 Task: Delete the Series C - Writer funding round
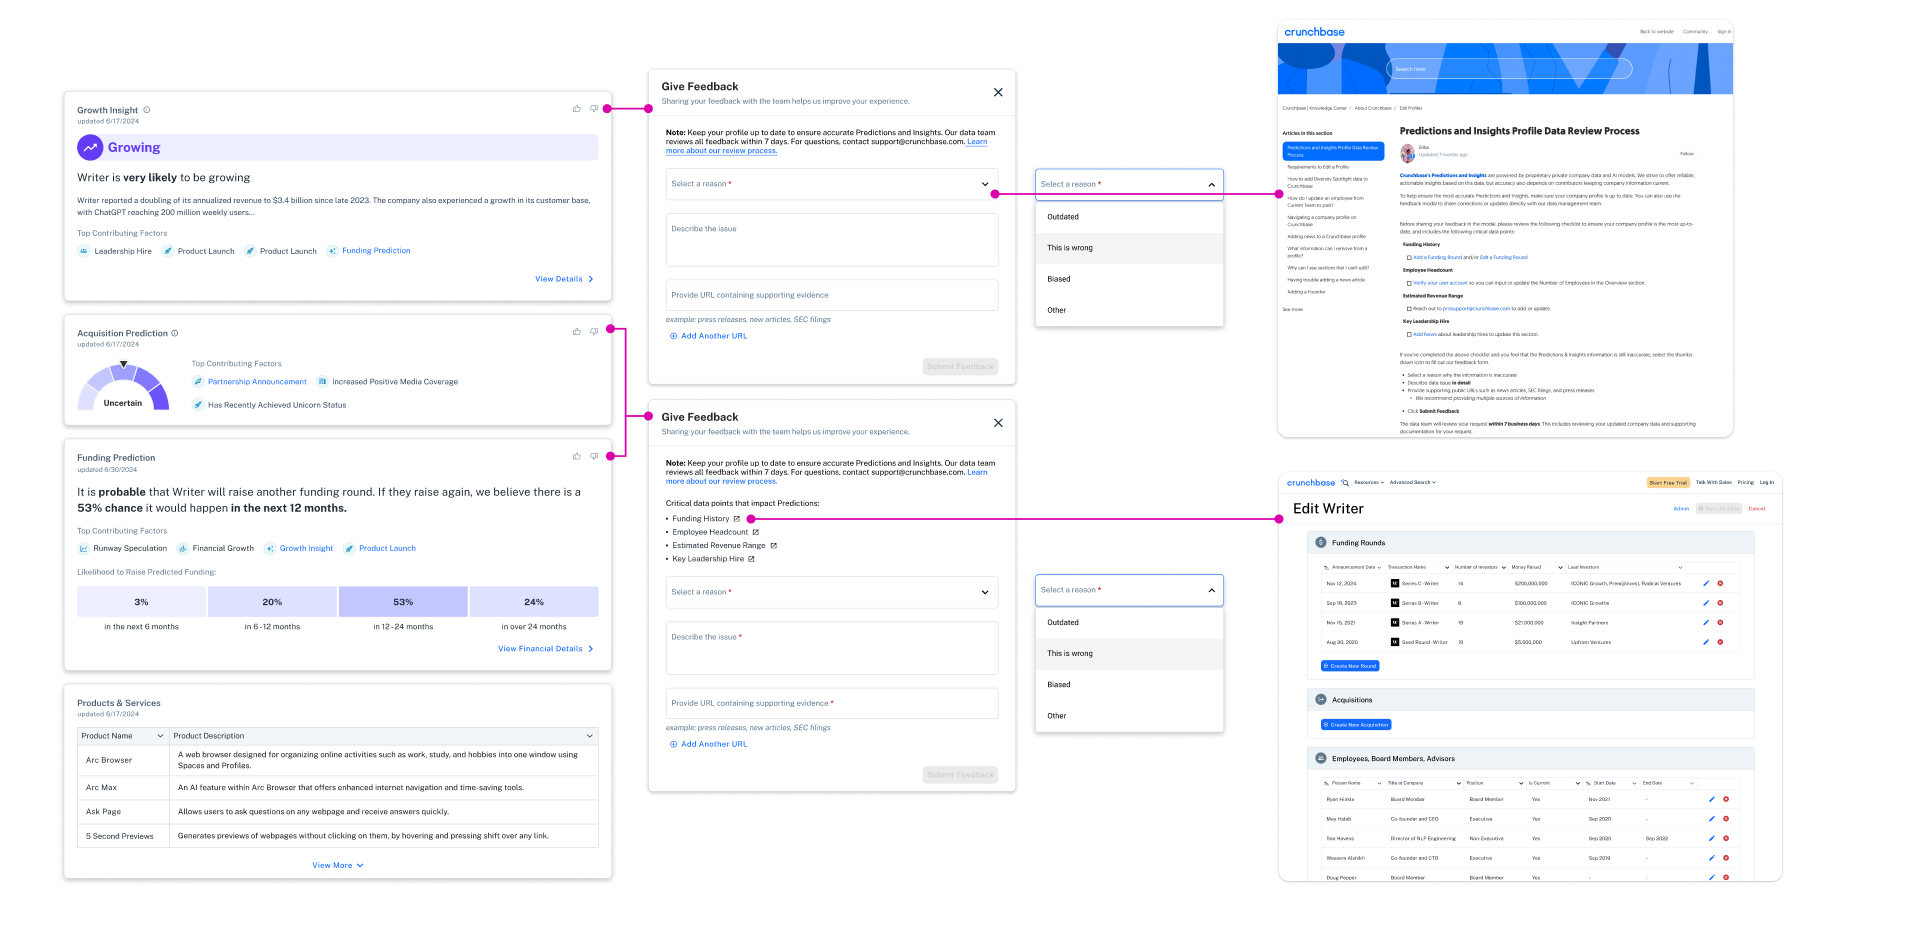coord(1720,583)
